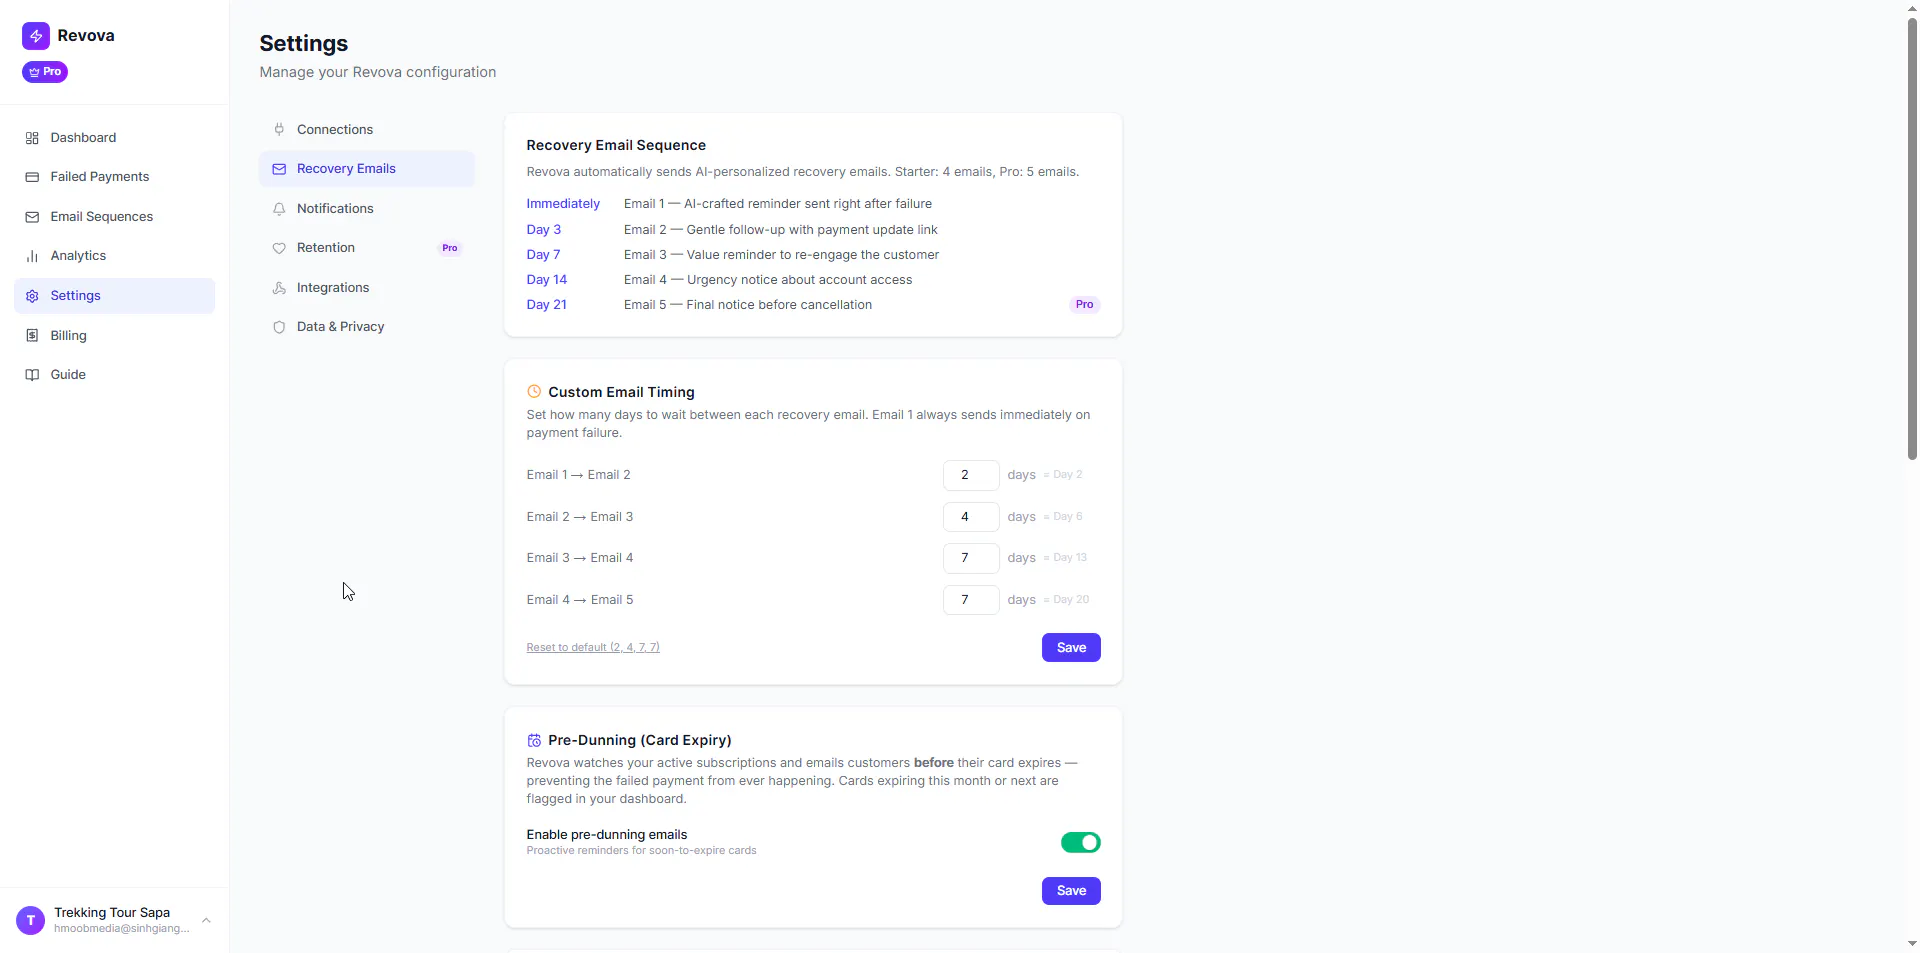1920x953 pixels.
Task: Click the Billing receipt icon
Action: (x=32, y=336)
